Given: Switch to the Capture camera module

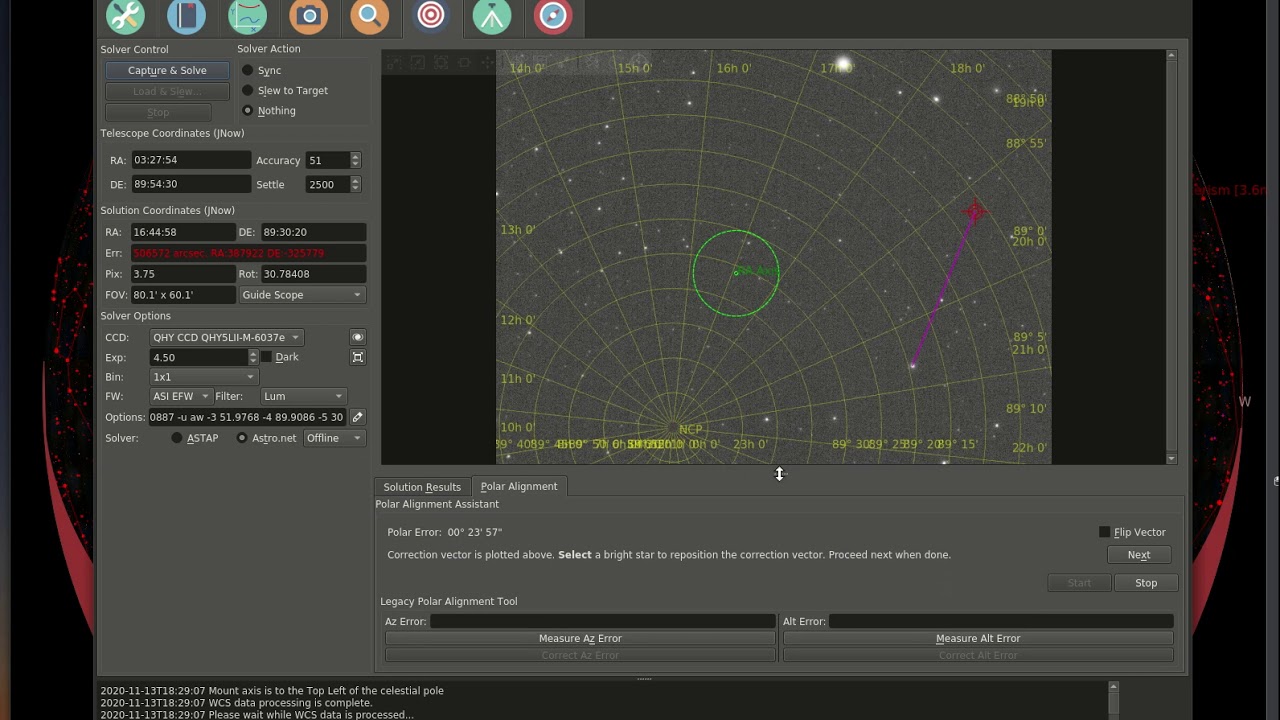Looking at the screenshot, I should [x=309, y=16].
